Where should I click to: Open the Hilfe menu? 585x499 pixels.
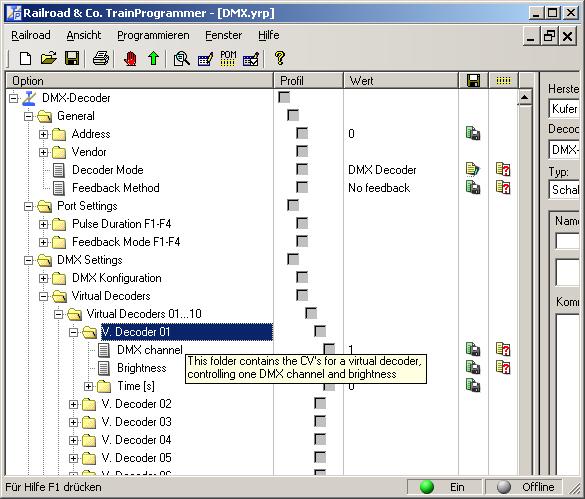[269, 35]
